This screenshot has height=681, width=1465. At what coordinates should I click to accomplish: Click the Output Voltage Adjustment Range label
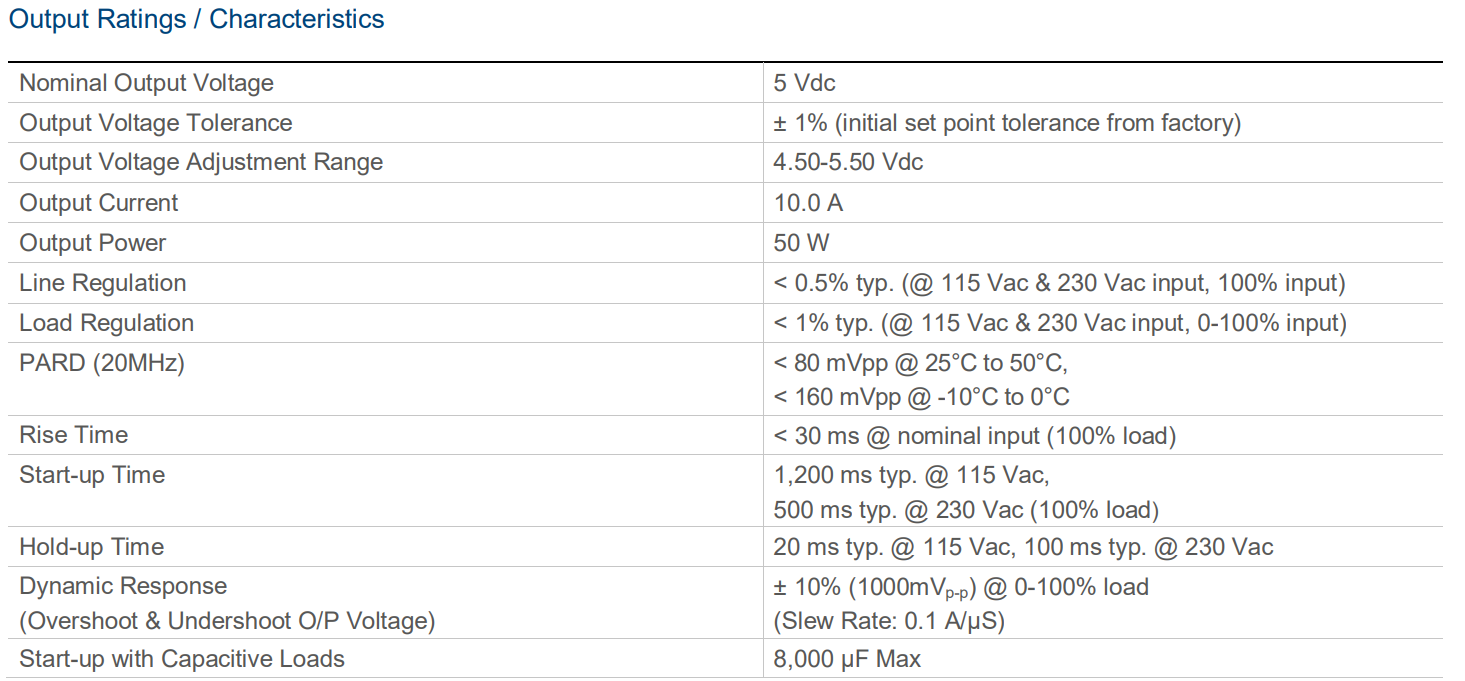click(x=201, y=162)
